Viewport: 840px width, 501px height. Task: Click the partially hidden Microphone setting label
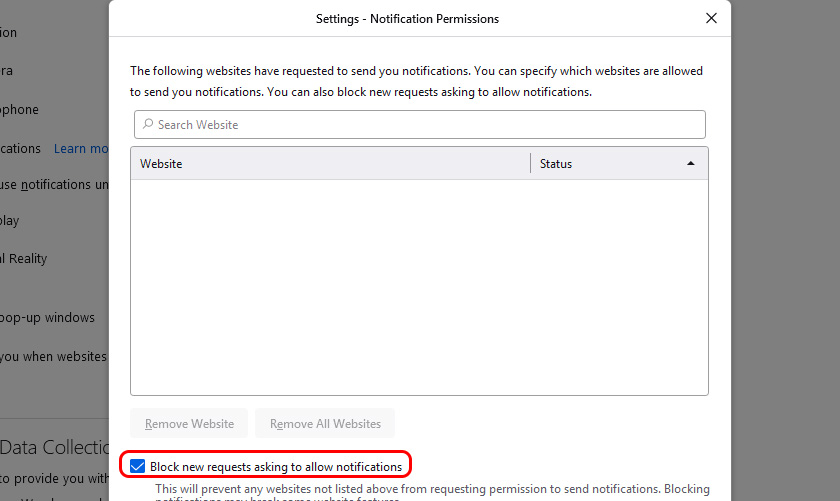[20, 110]
